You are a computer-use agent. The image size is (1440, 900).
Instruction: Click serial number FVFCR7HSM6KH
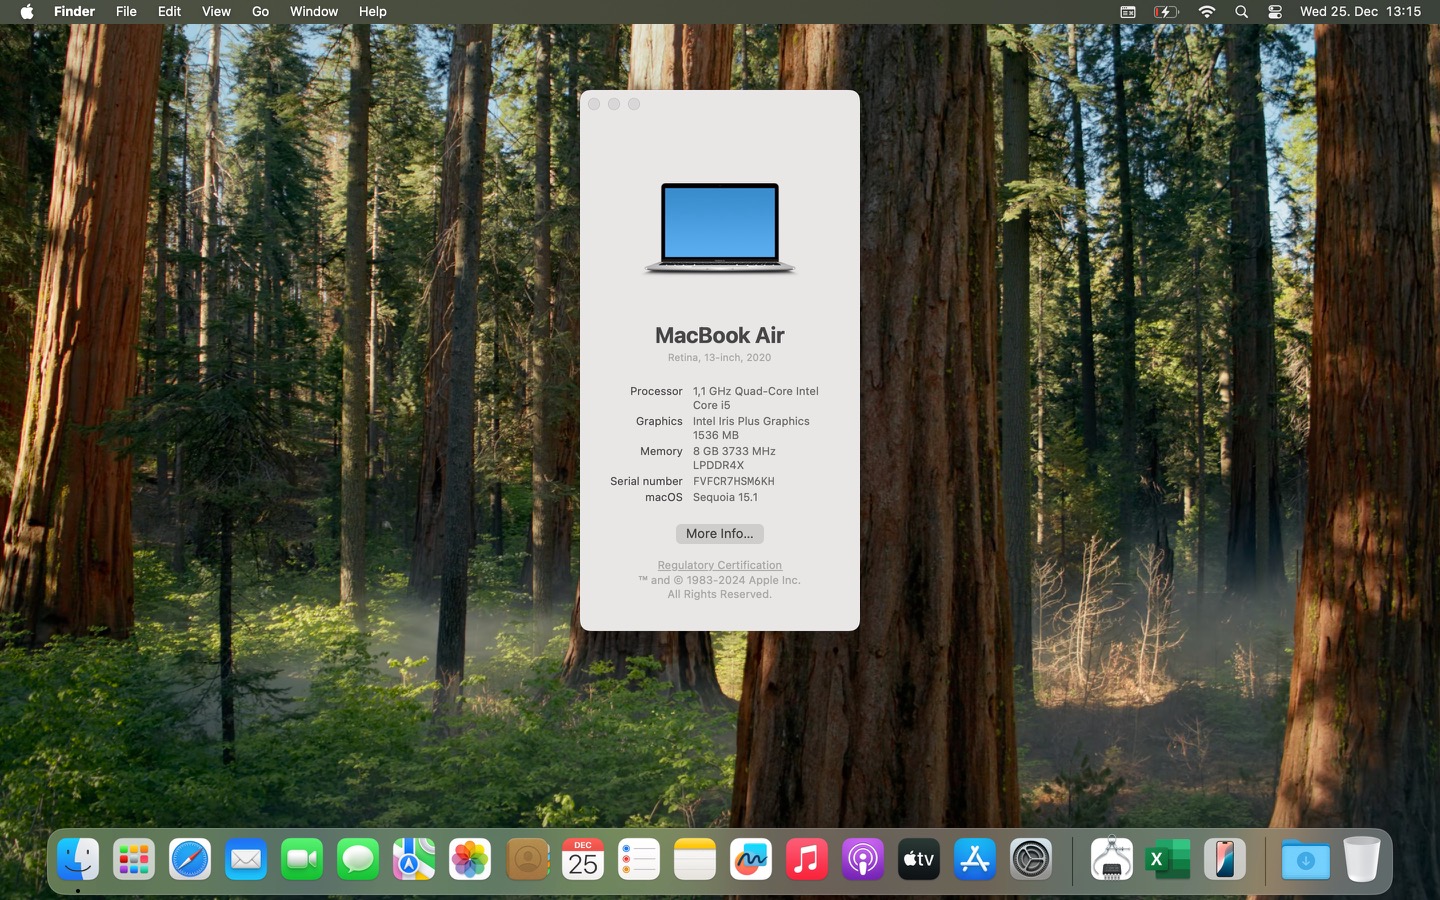734,481
